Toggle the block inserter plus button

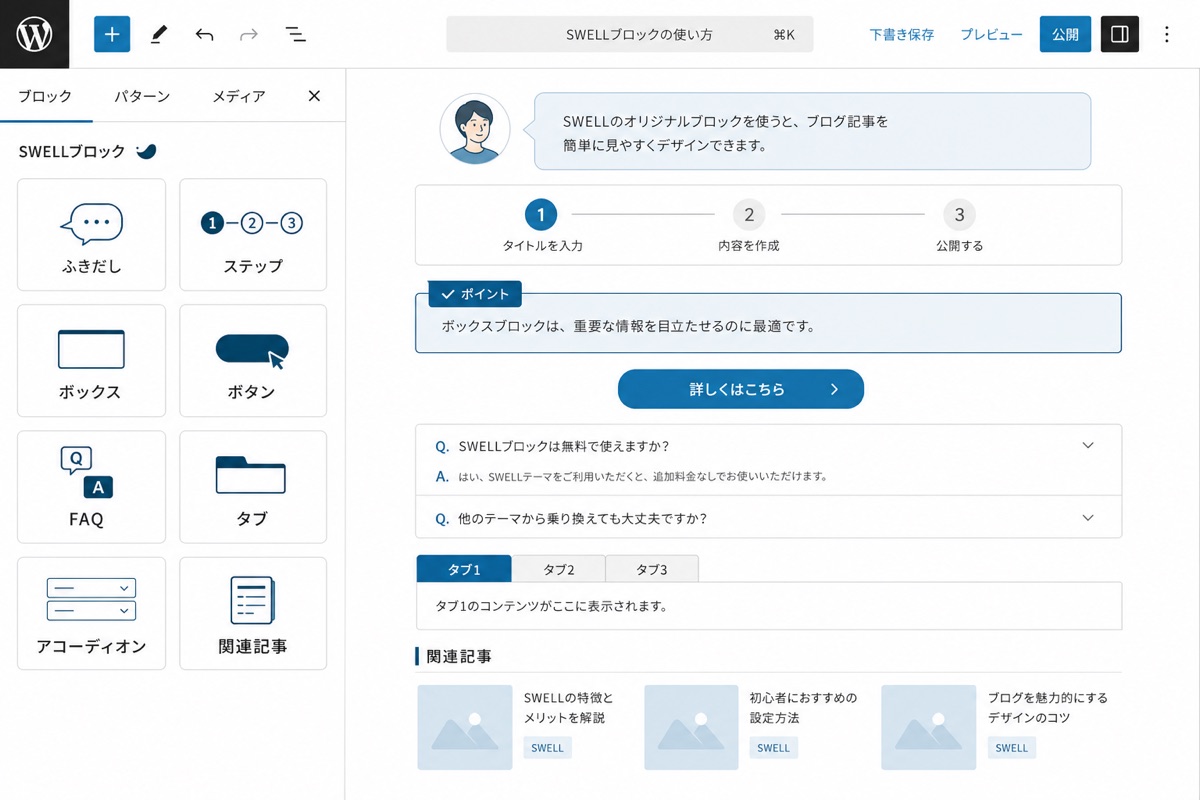point(112,34)
